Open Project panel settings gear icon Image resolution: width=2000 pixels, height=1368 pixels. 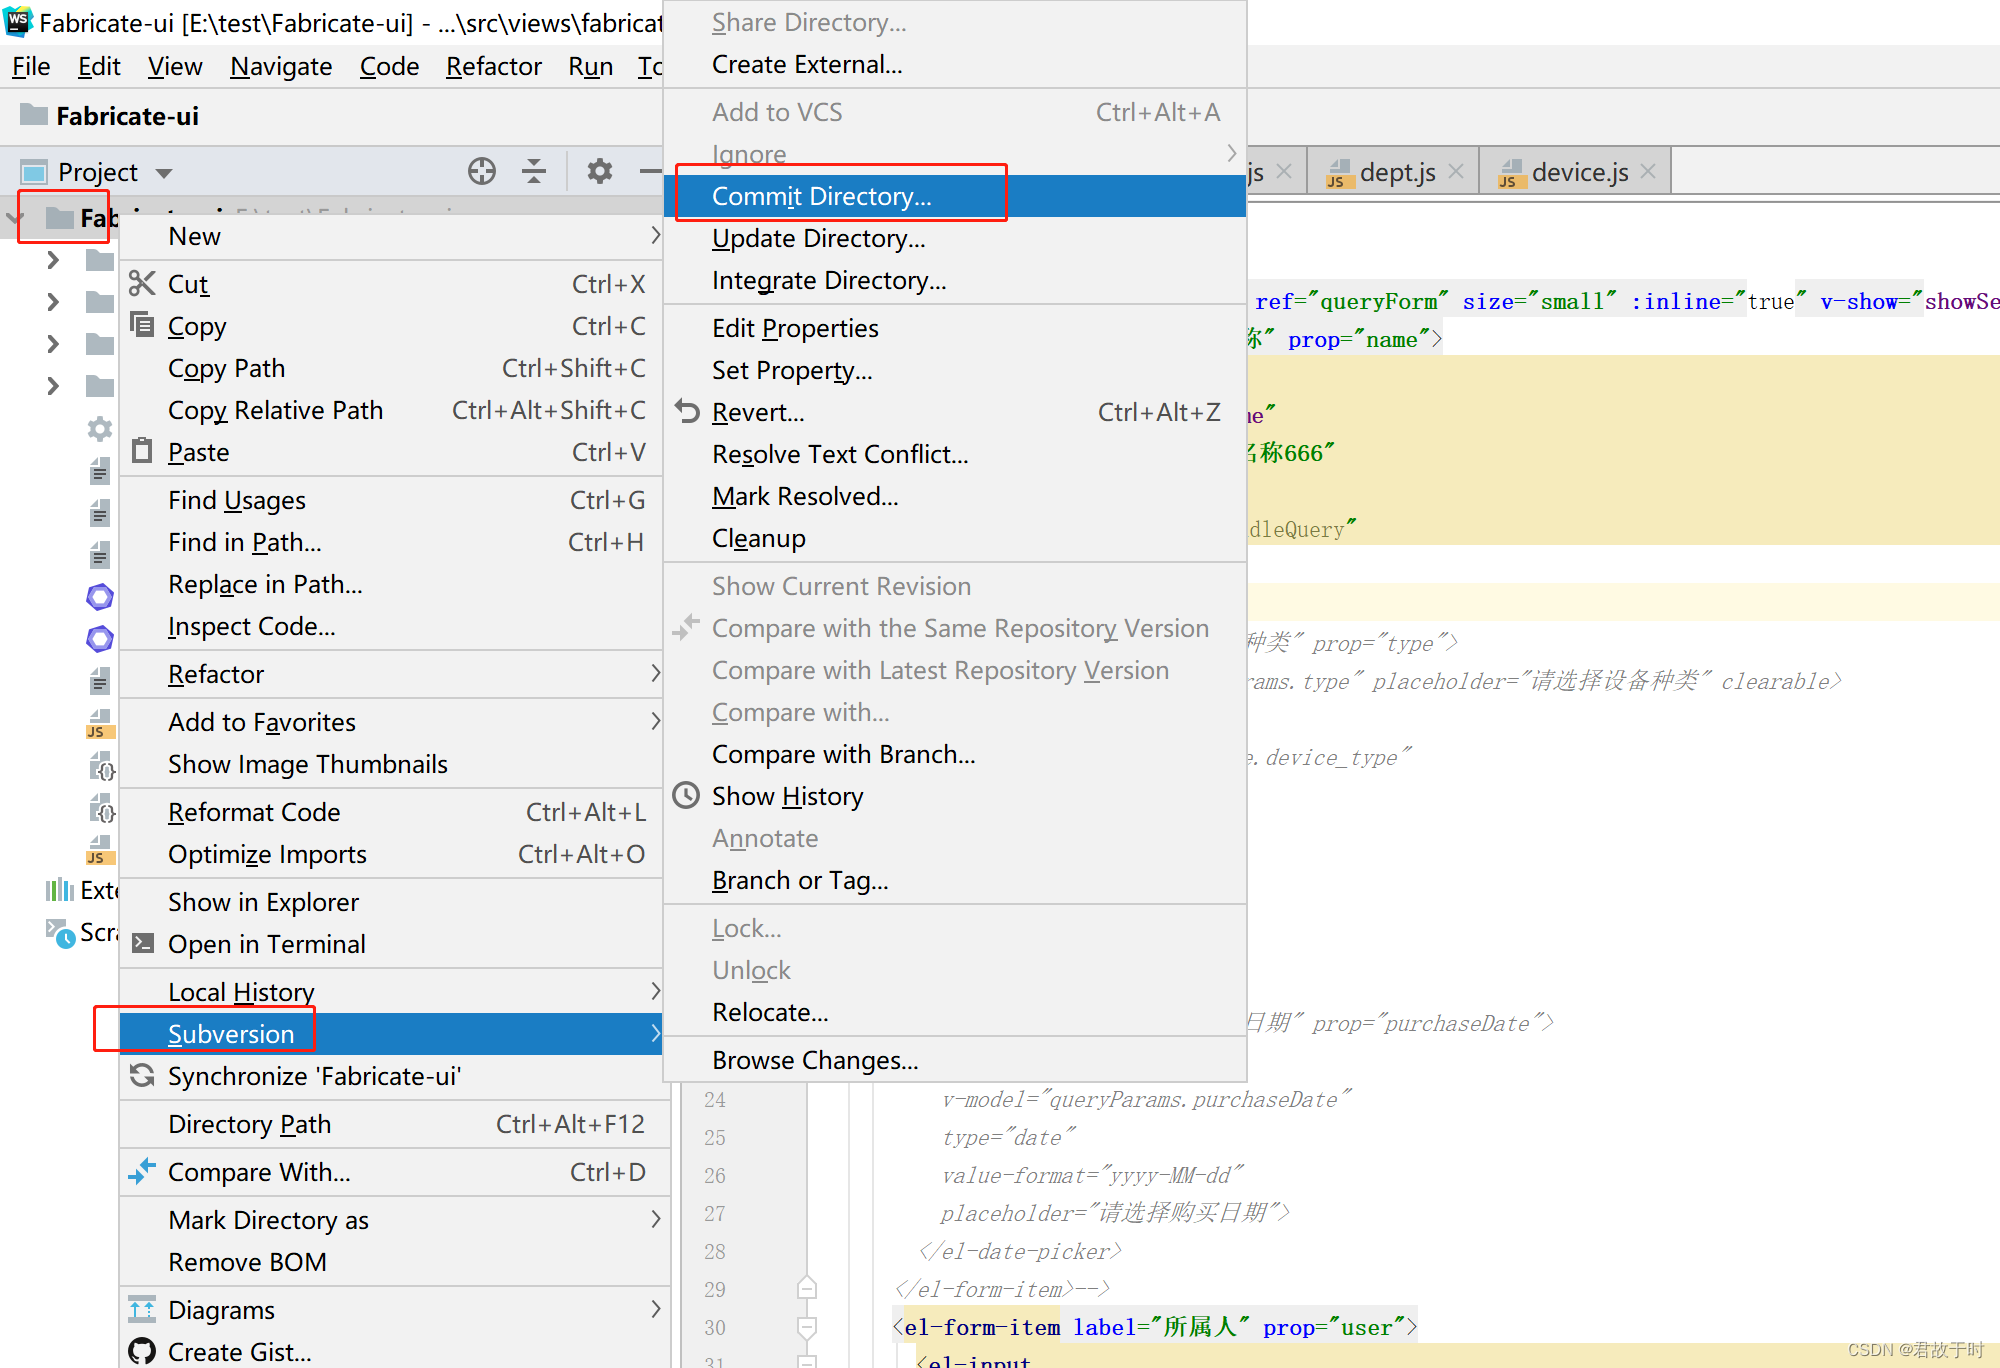[599, 171]
